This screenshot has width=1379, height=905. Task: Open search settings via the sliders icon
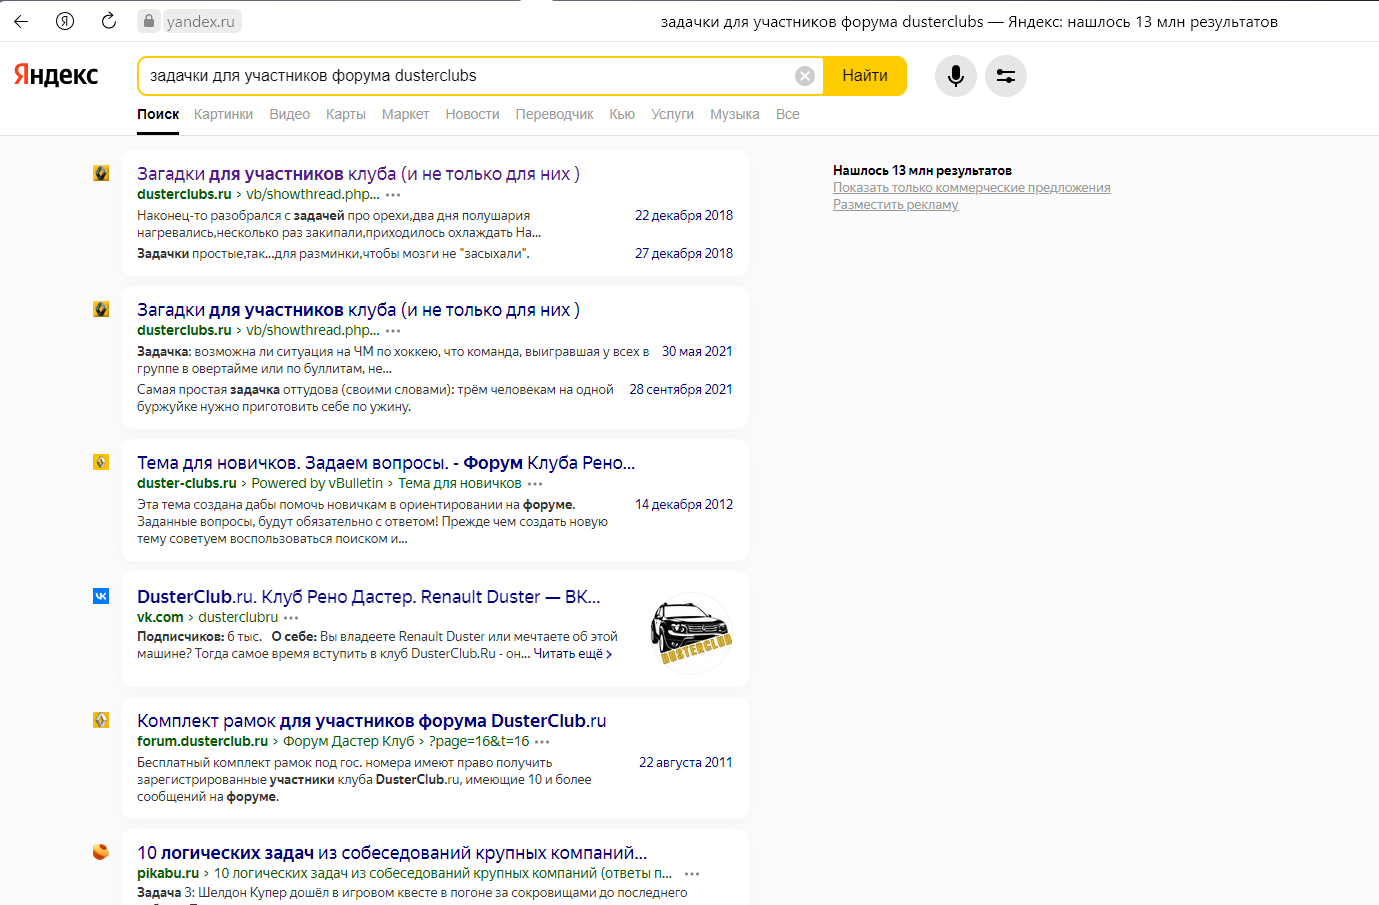tap(1006, 76)
